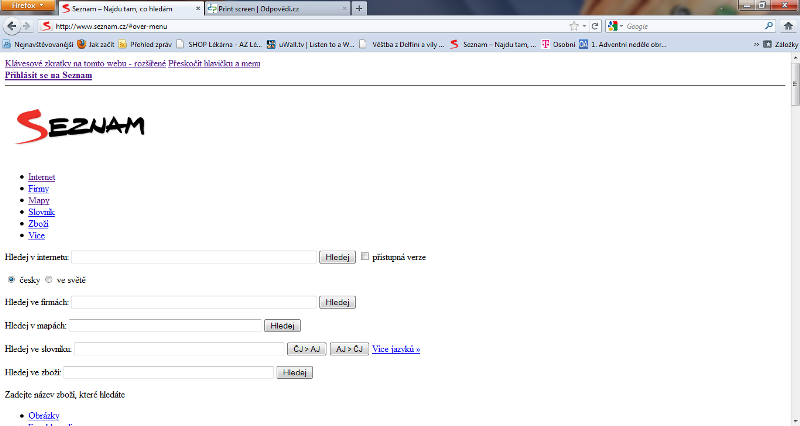Focus the Hledej ve zboží input field
800x426 pixels.
coord(168,372)
